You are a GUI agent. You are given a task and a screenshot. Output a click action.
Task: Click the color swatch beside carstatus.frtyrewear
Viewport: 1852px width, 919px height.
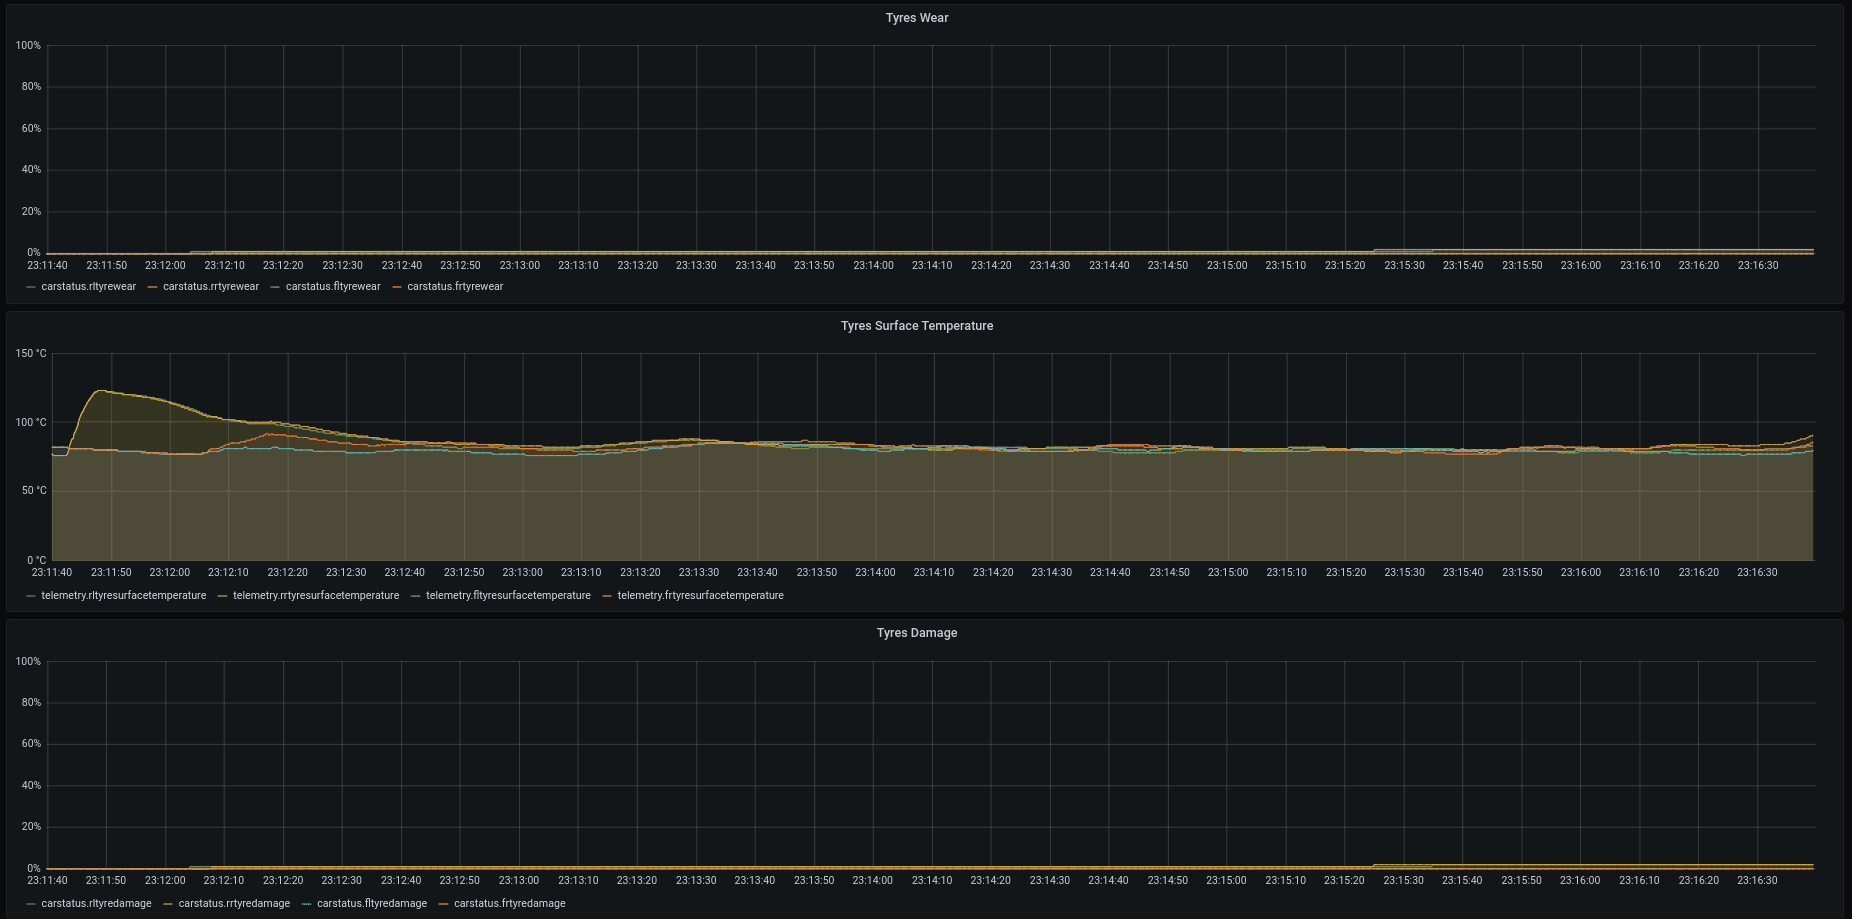tap(397, 287)
